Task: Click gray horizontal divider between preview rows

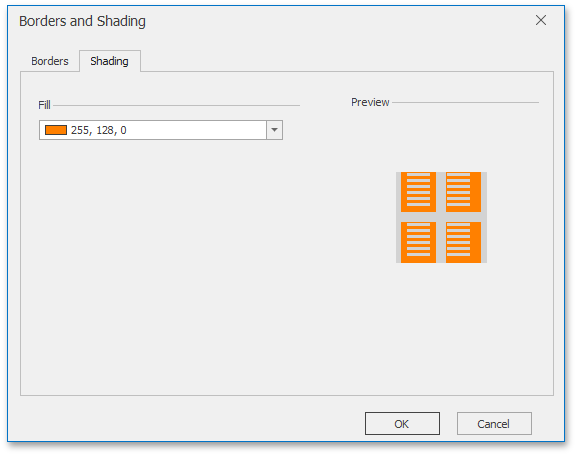Action: tap(441, 217)
